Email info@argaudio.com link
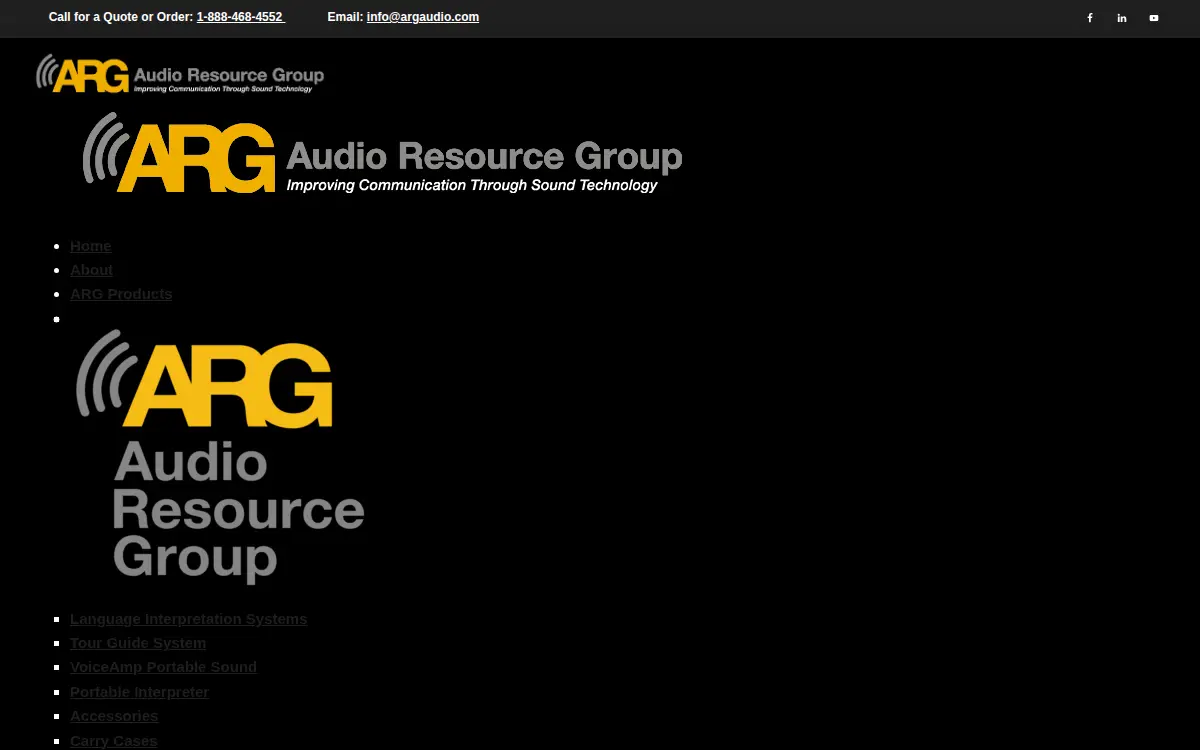 423,17
